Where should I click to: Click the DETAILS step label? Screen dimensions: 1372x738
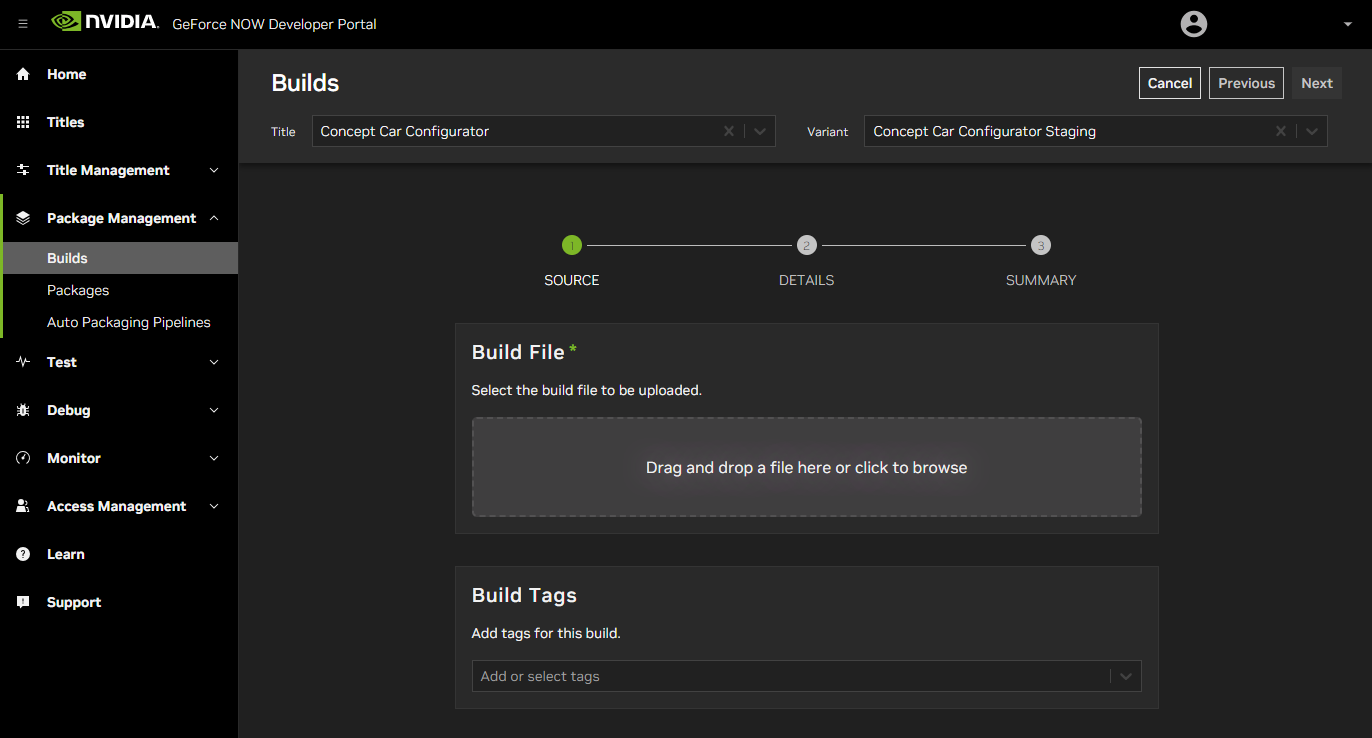tap(807, 280)
